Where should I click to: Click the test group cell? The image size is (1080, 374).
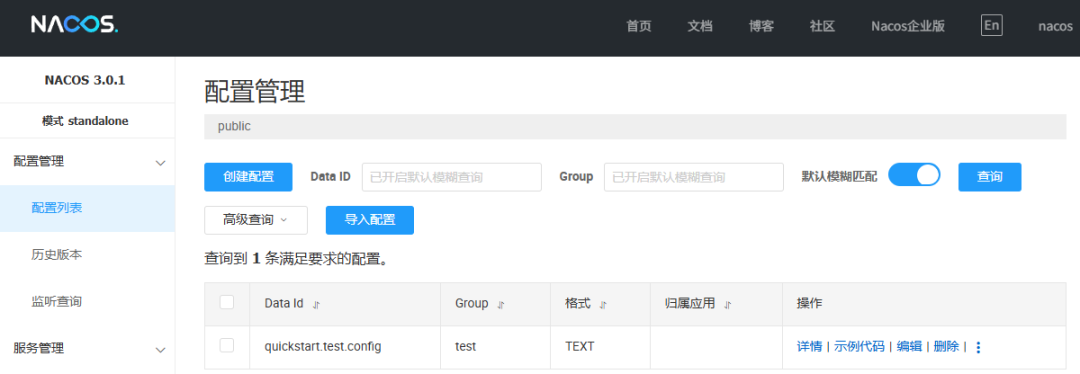[x=466, y=346]
